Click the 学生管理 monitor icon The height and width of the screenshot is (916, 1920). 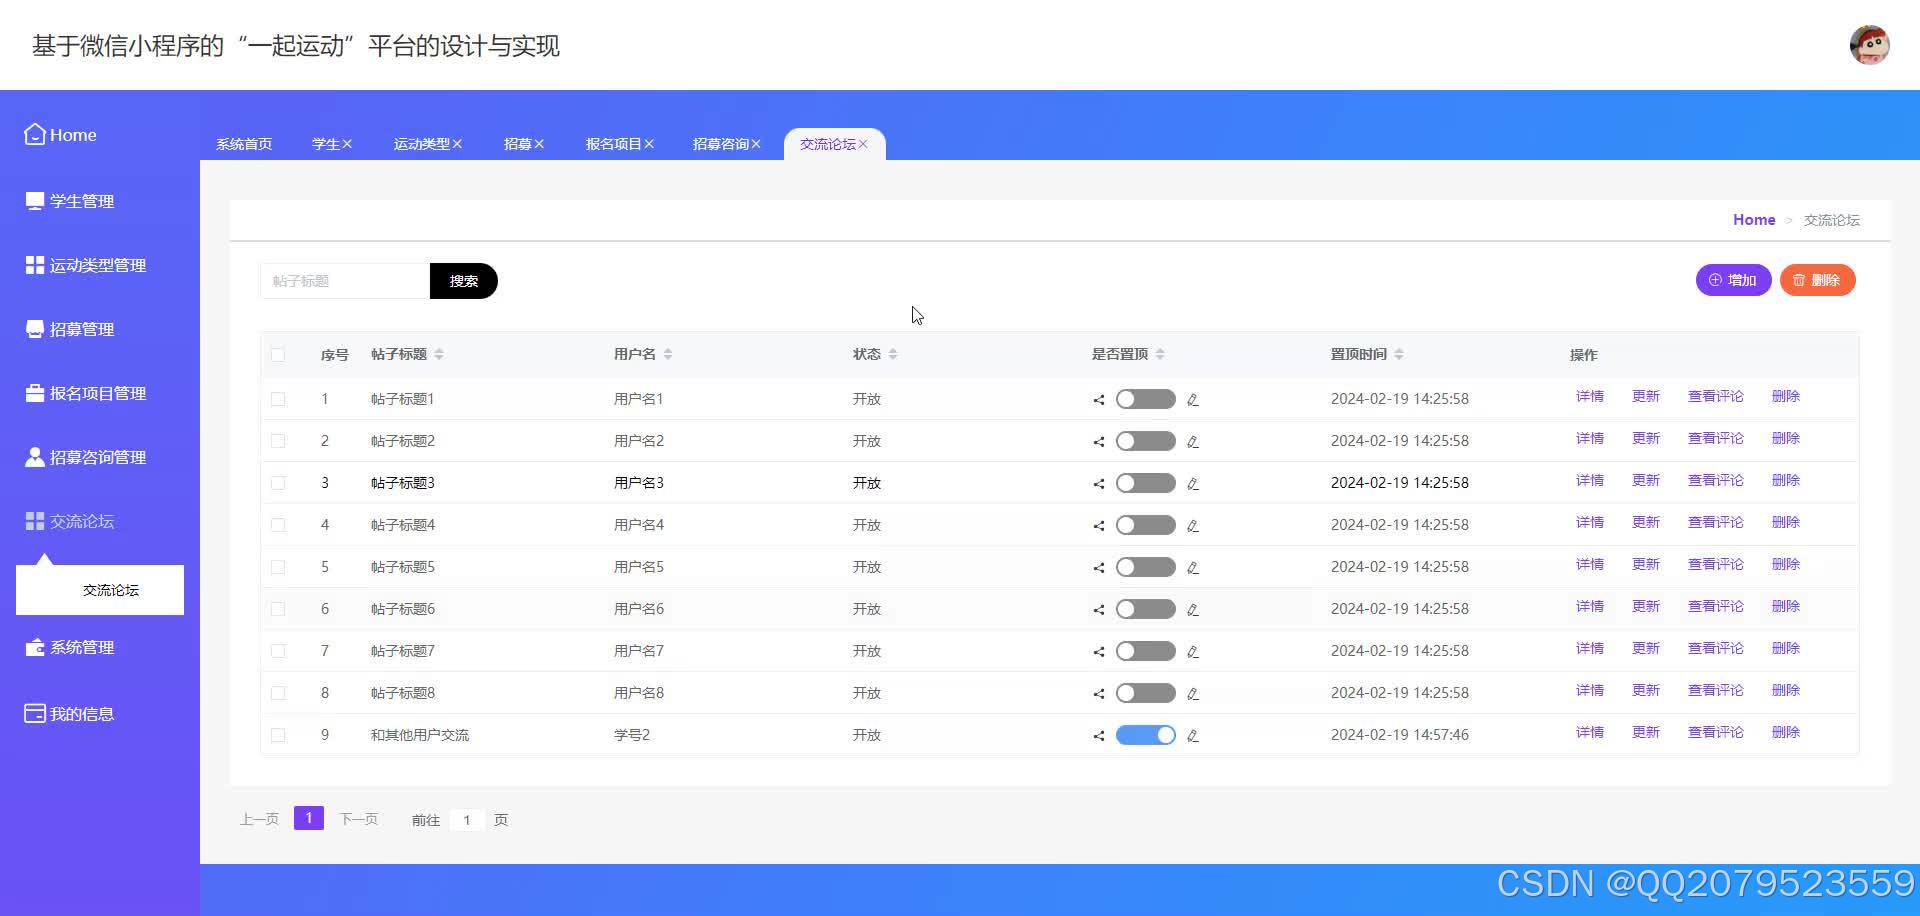(x=35, y=201)
